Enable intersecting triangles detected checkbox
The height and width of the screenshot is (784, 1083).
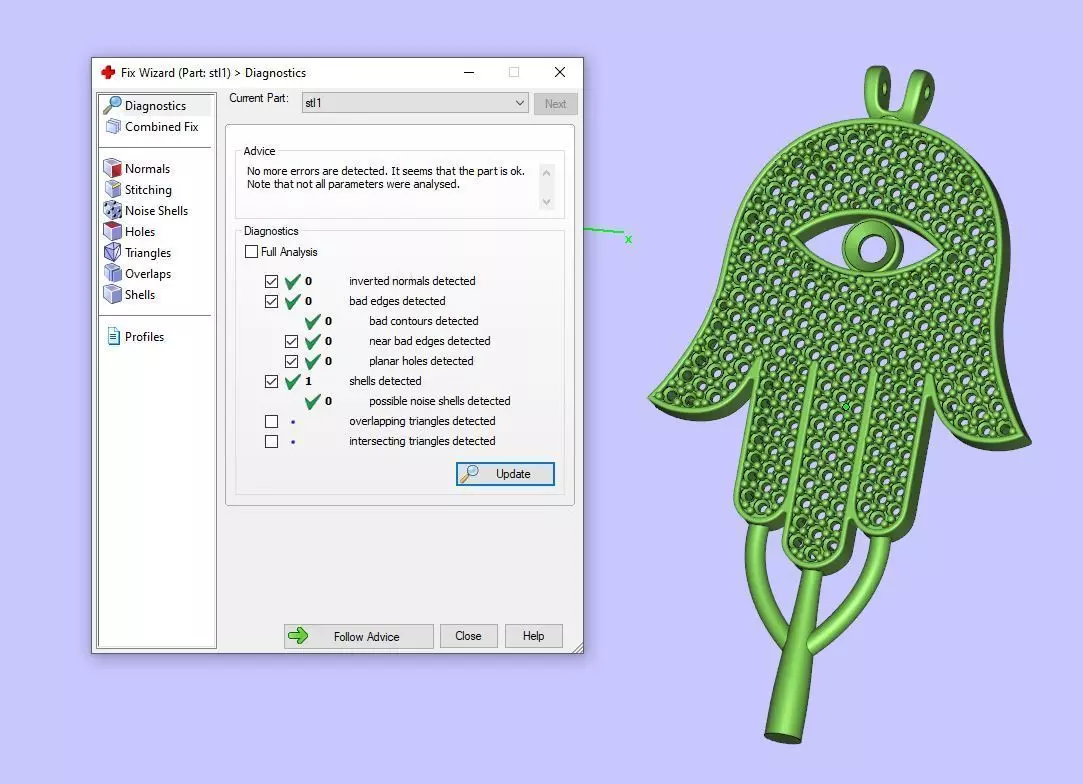pyautogui.click(x=271, y=441)
